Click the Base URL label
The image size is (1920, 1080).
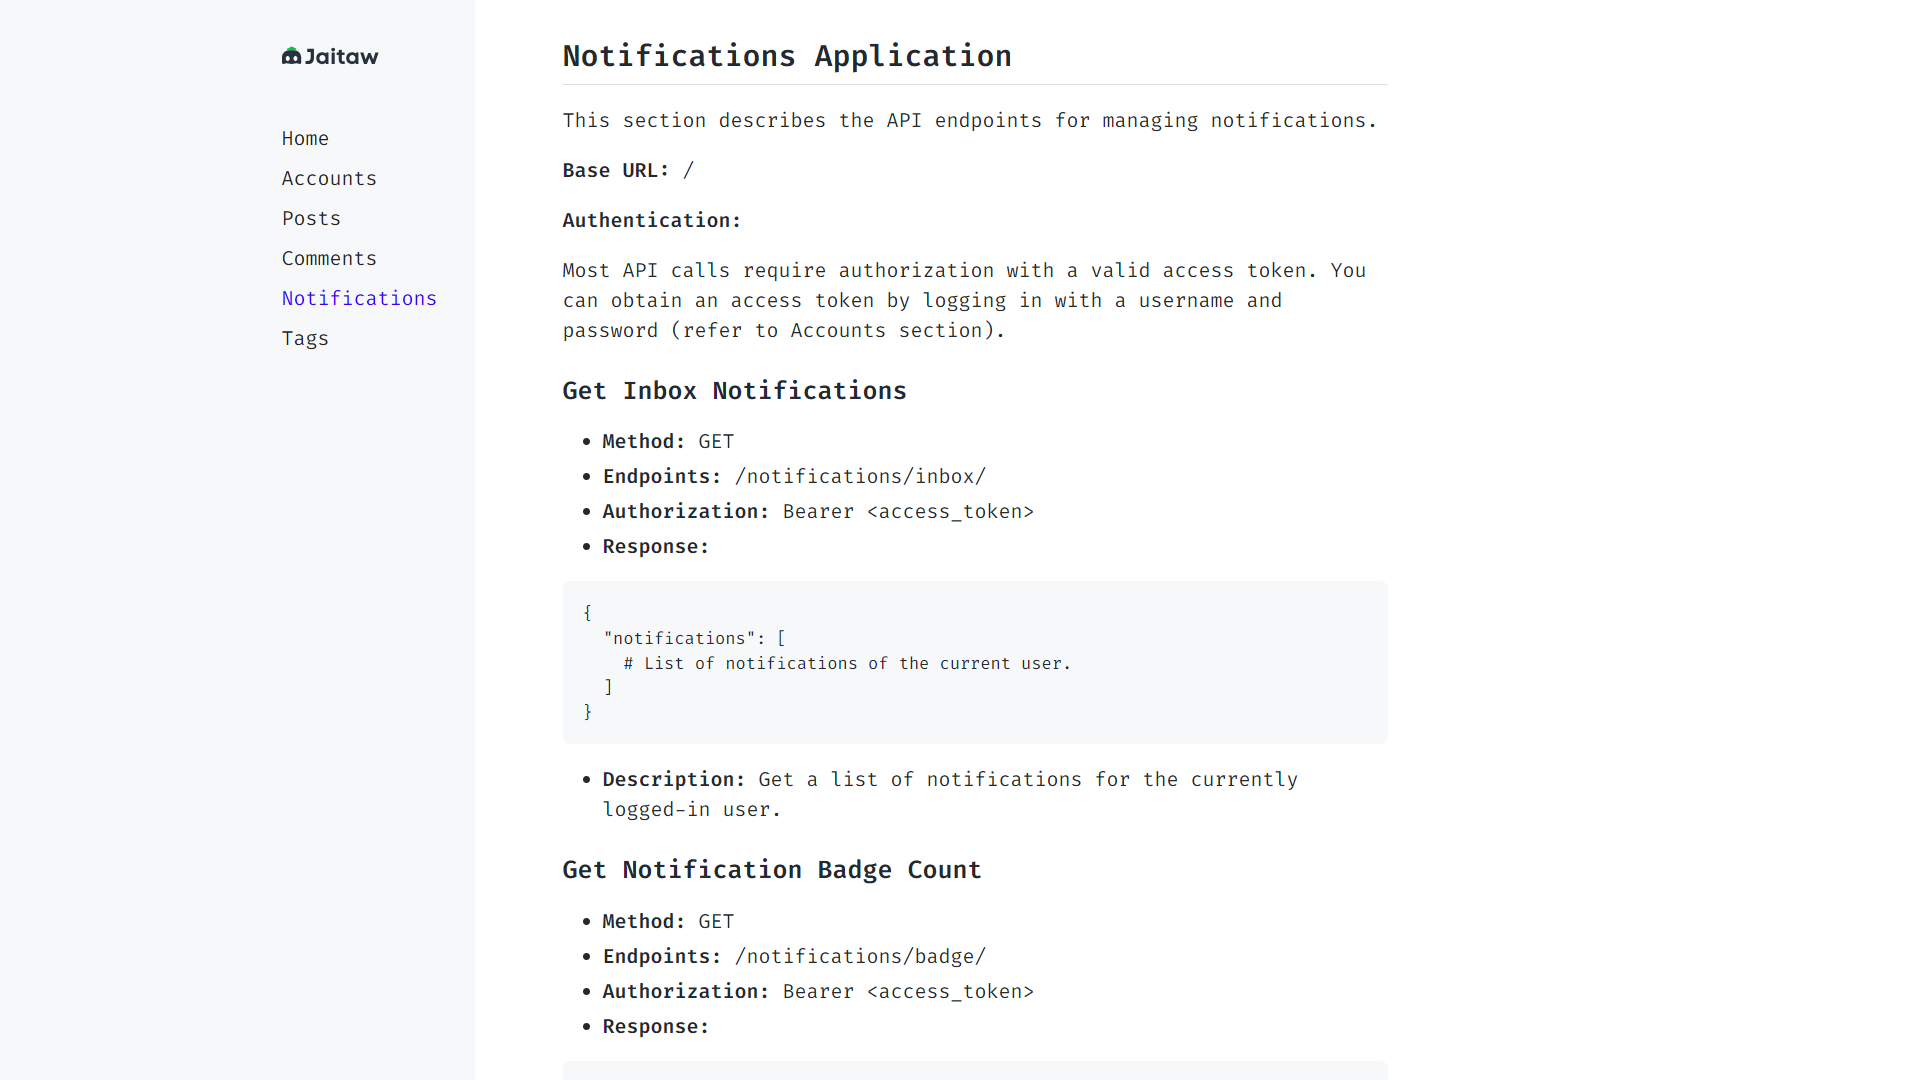pyautogui.click(x=615, y=171)
